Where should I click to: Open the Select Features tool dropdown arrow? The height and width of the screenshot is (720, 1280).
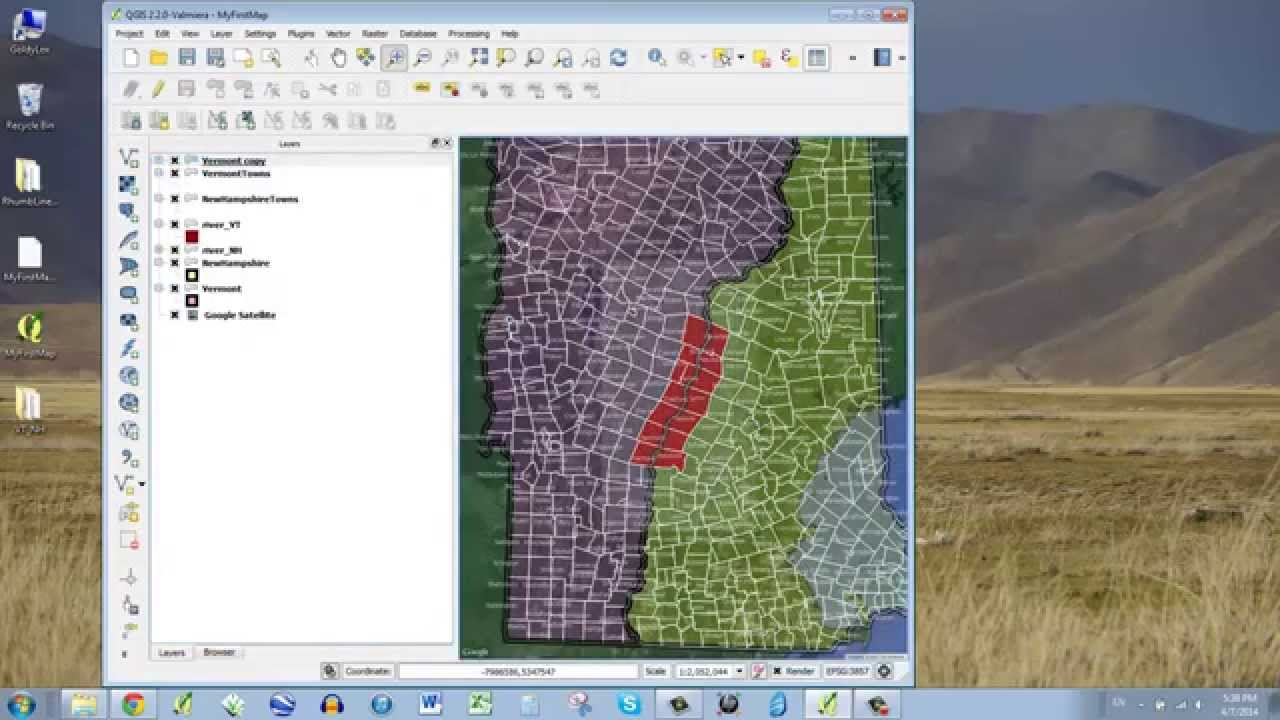point(740,58)
